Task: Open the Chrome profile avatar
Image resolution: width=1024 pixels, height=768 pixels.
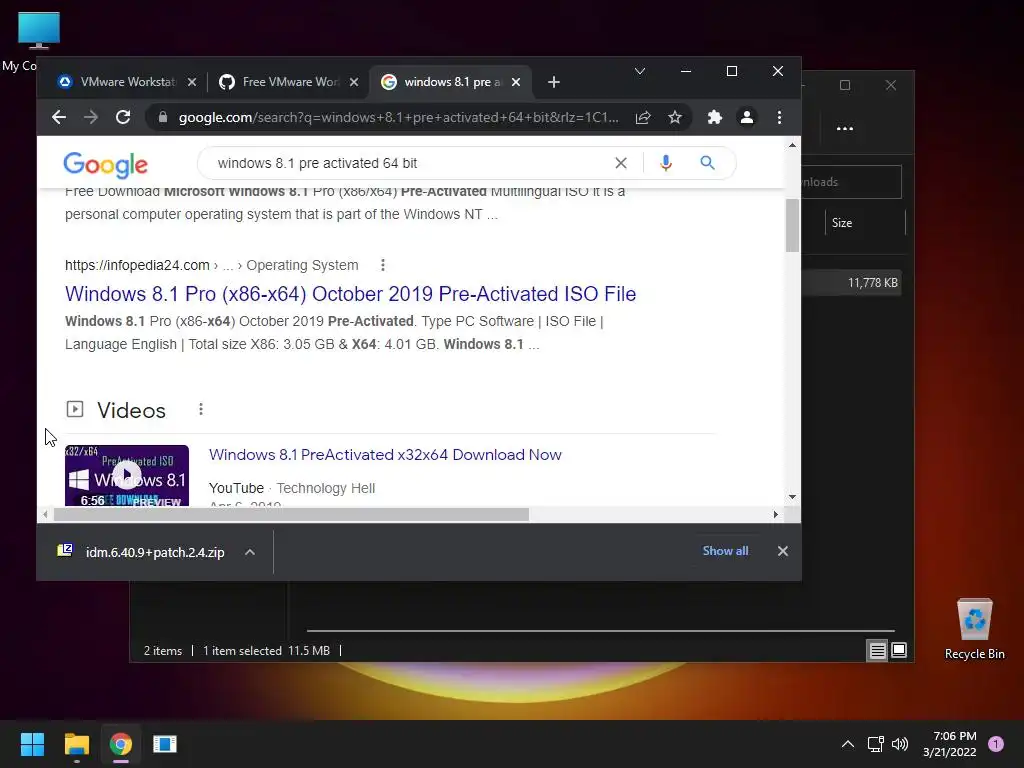Action: (x=746, y=118)
